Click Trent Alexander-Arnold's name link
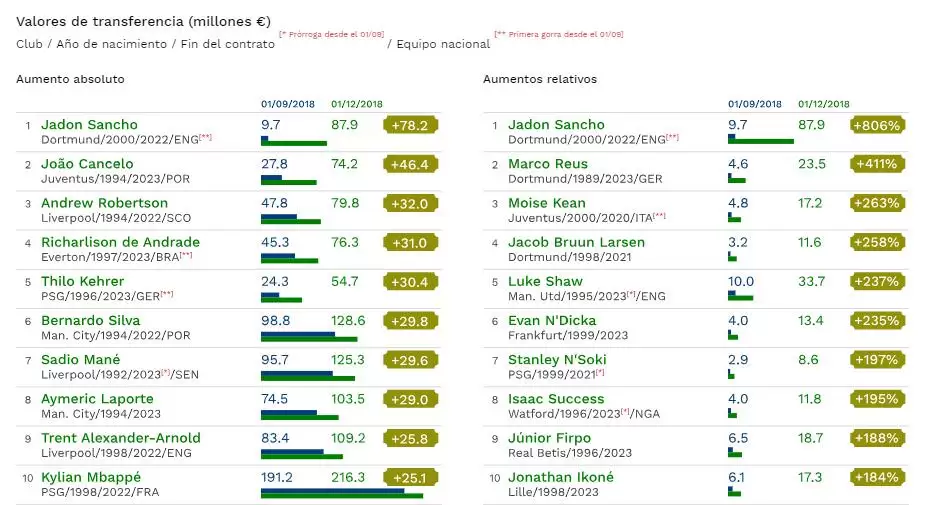928x505 pixels. [120, 438]
